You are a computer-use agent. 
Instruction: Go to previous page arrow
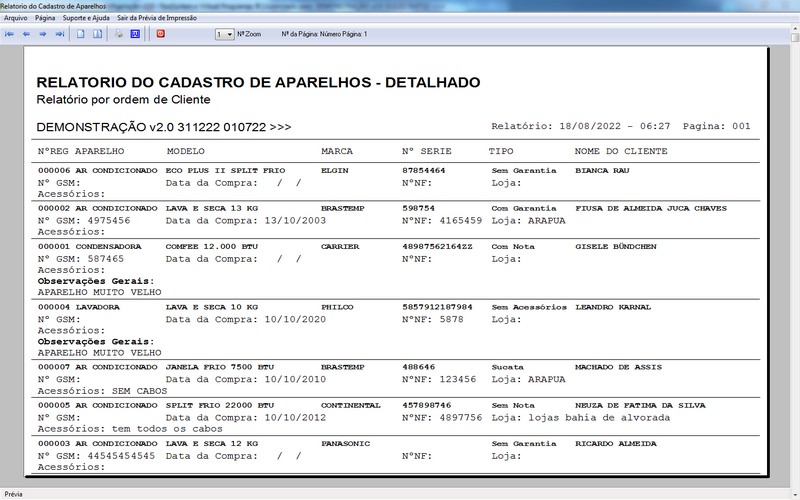[26, 34]
